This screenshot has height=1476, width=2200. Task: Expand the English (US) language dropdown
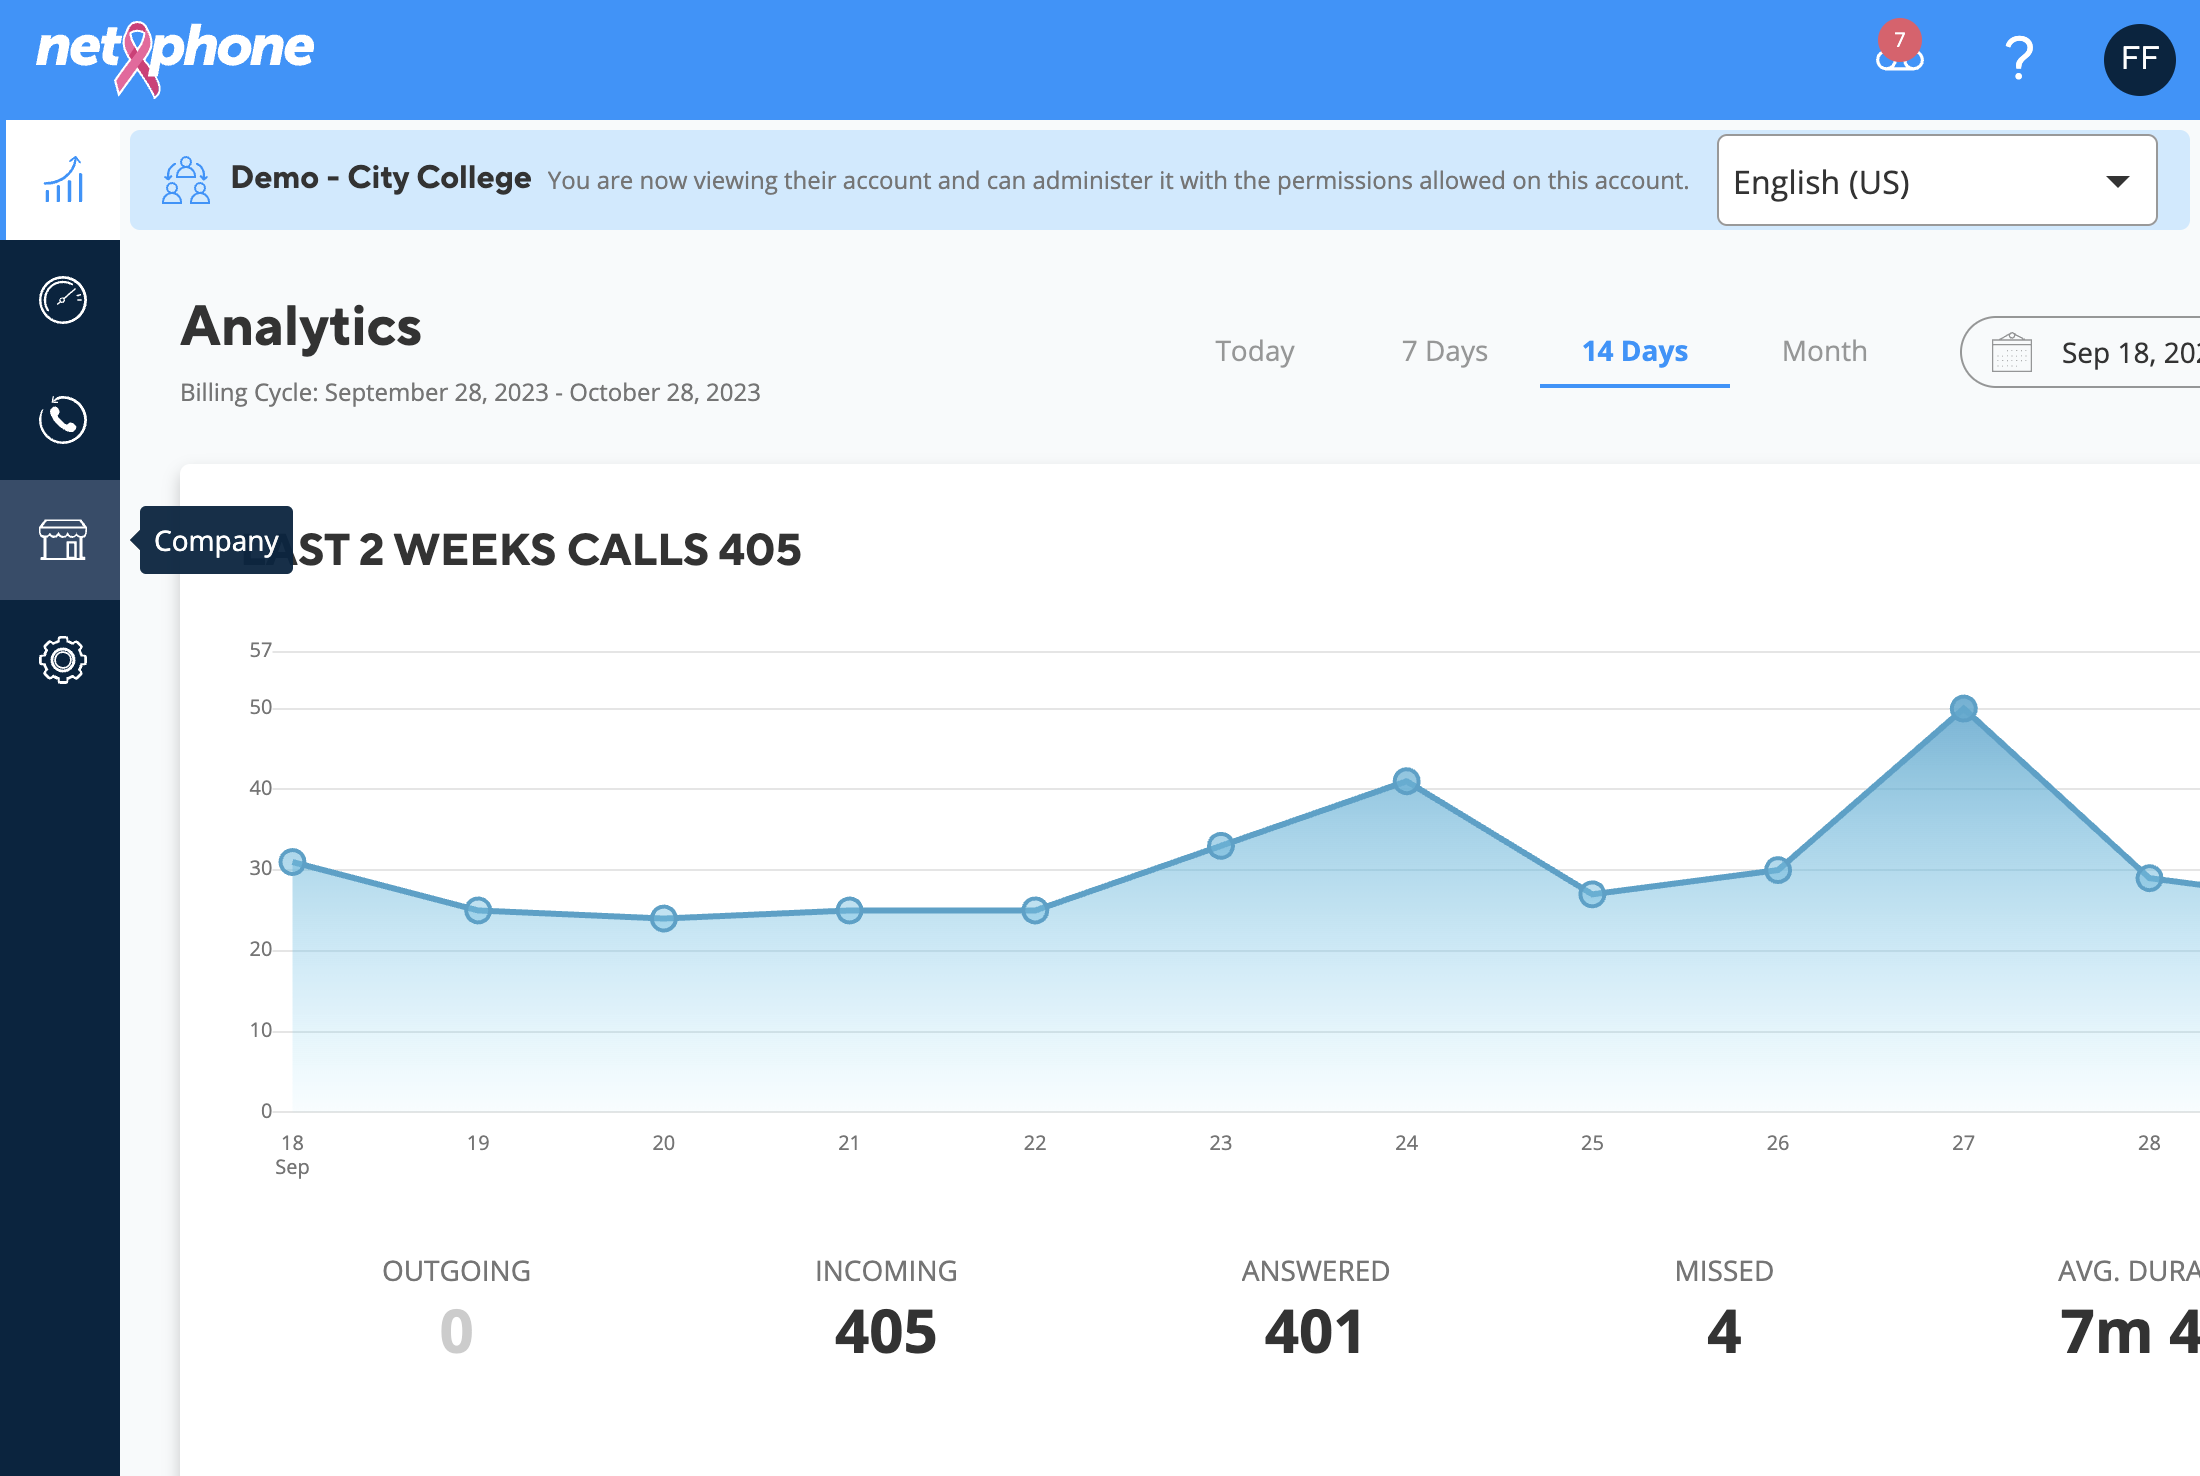pos(1936,181)
